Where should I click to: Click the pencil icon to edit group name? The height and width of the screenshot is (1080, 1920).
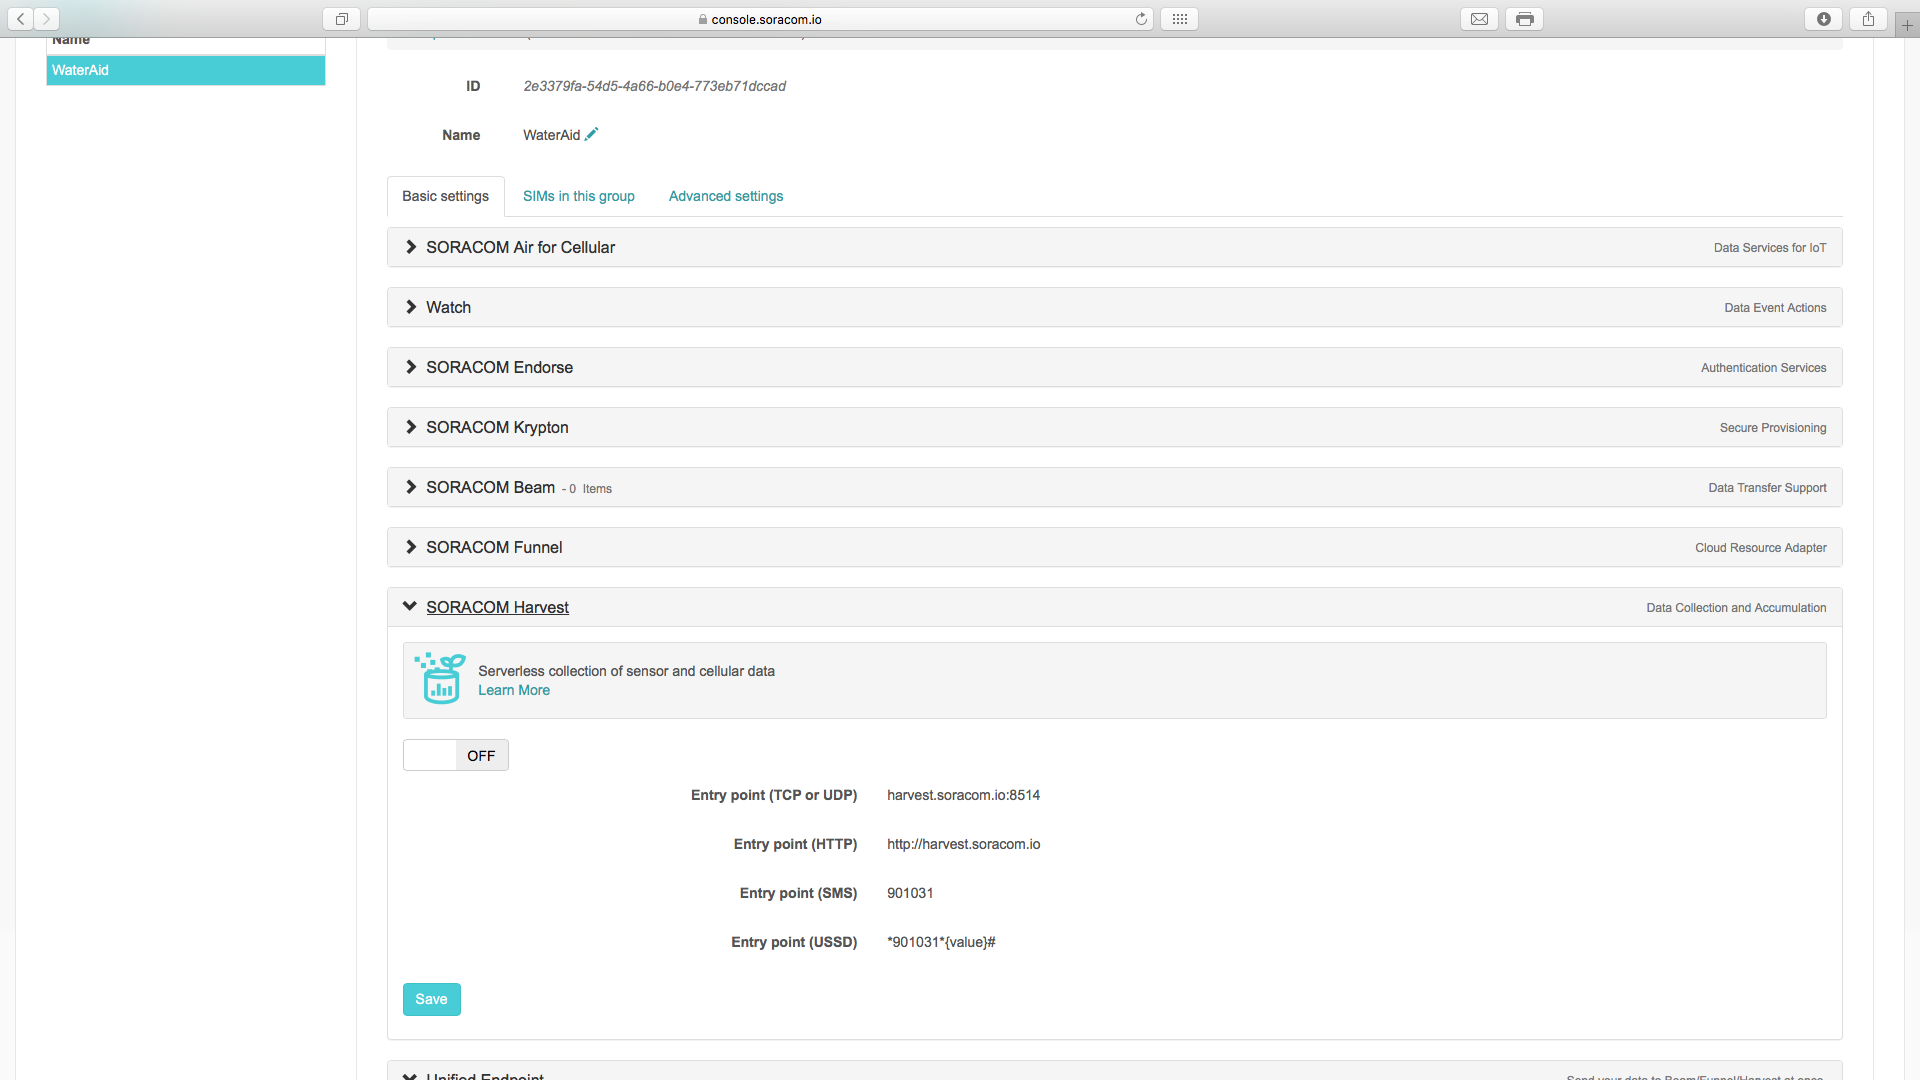coord(592,134)
